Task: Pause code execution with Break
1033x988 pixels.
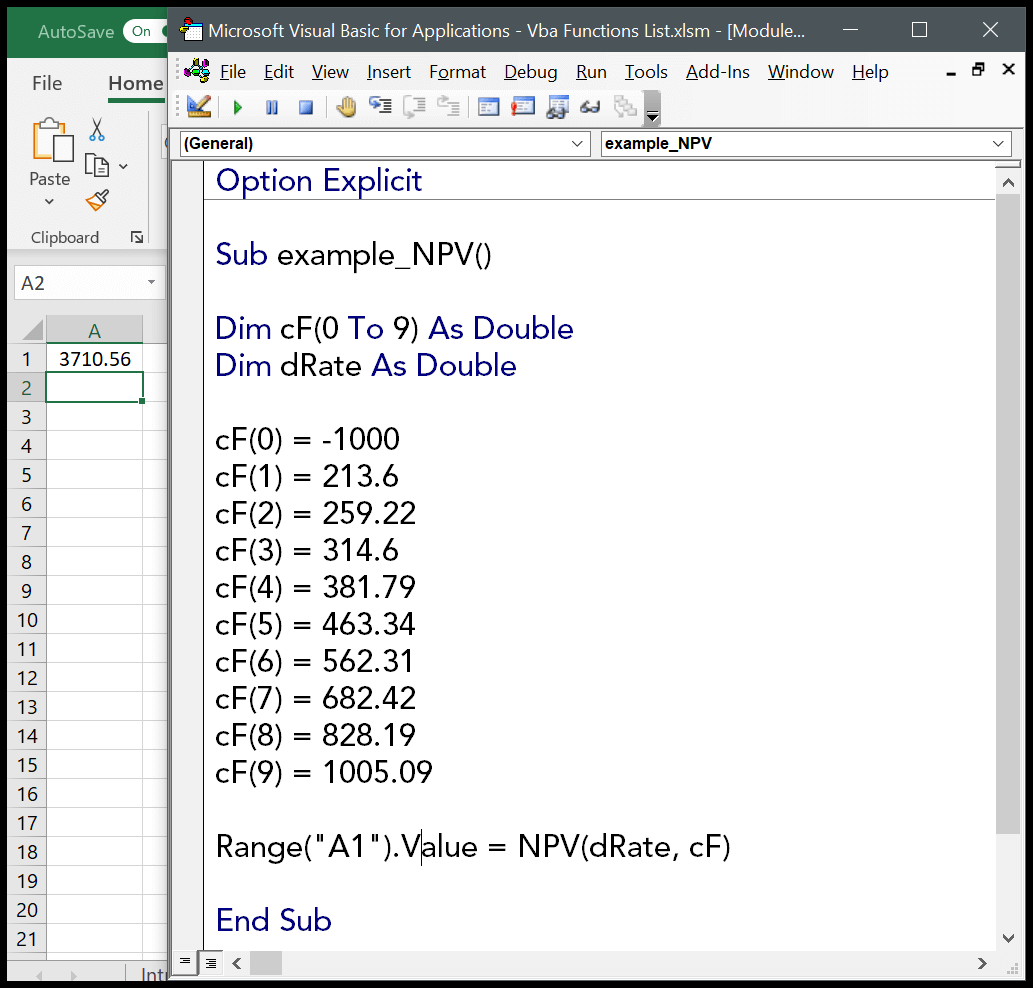Action: point(271,106)
